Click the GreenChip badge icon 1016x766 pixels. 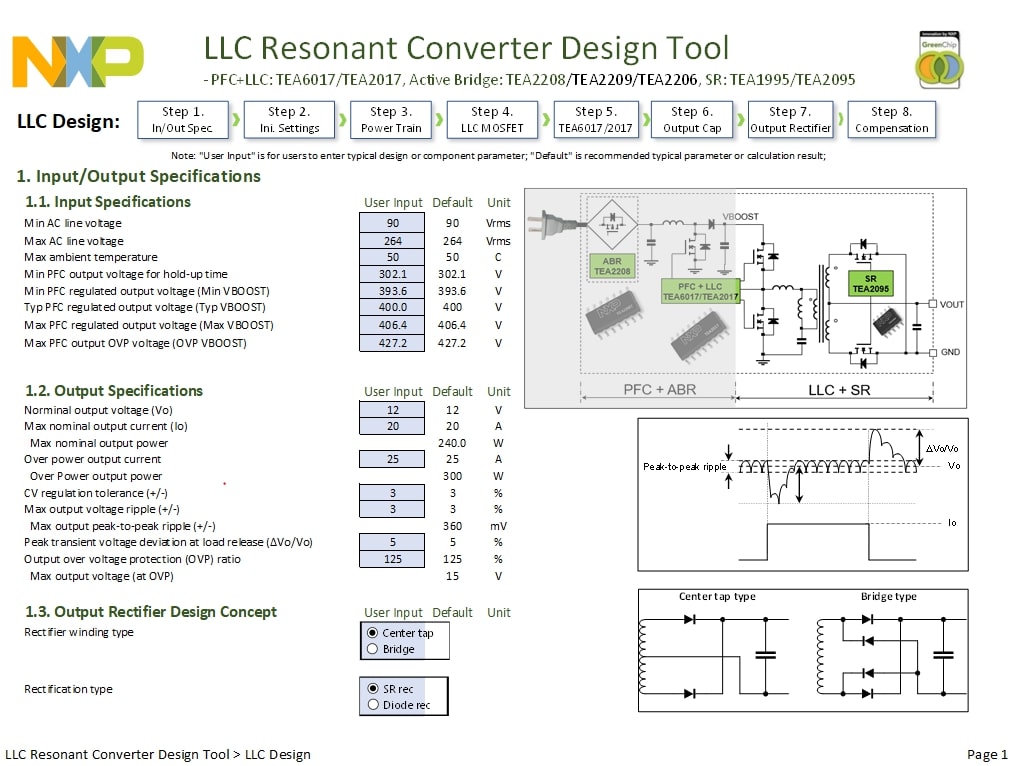pos(940,61)
